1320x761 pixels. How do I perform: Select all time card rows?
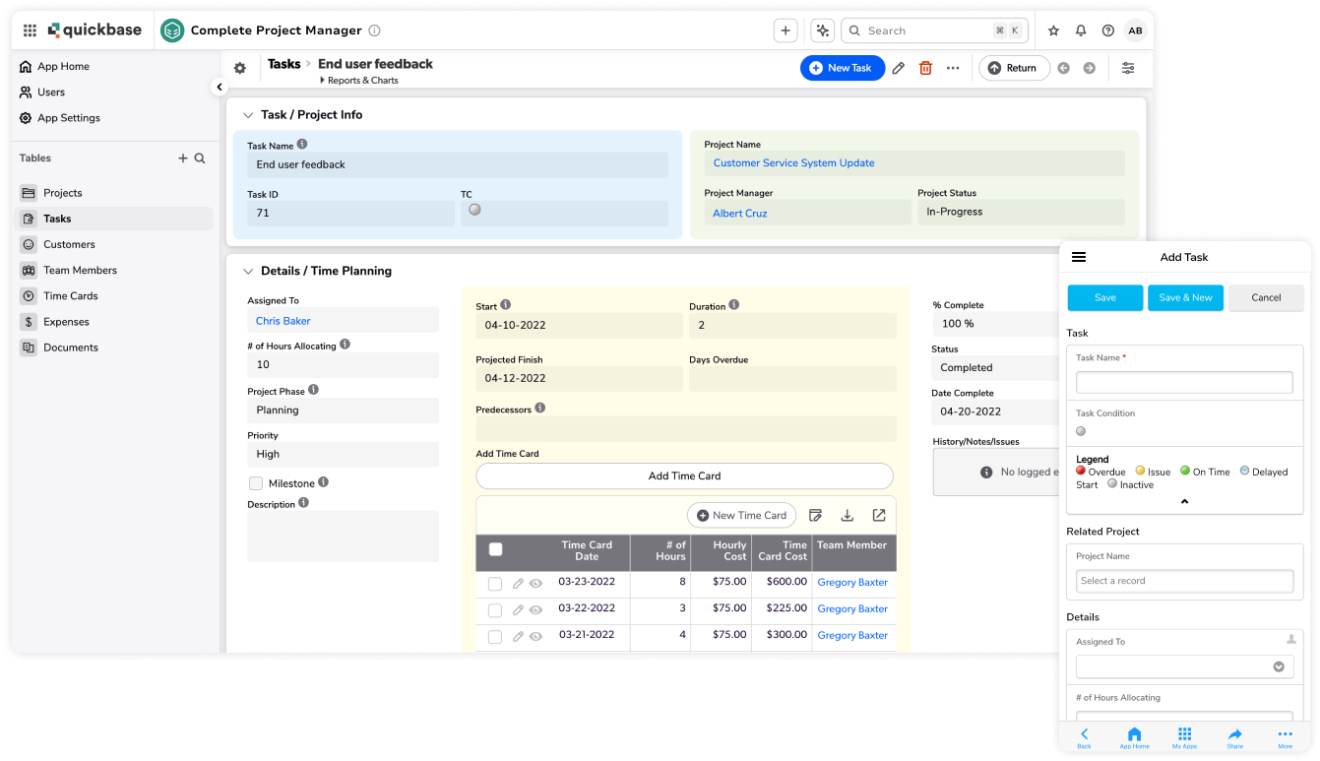(495, 548)
